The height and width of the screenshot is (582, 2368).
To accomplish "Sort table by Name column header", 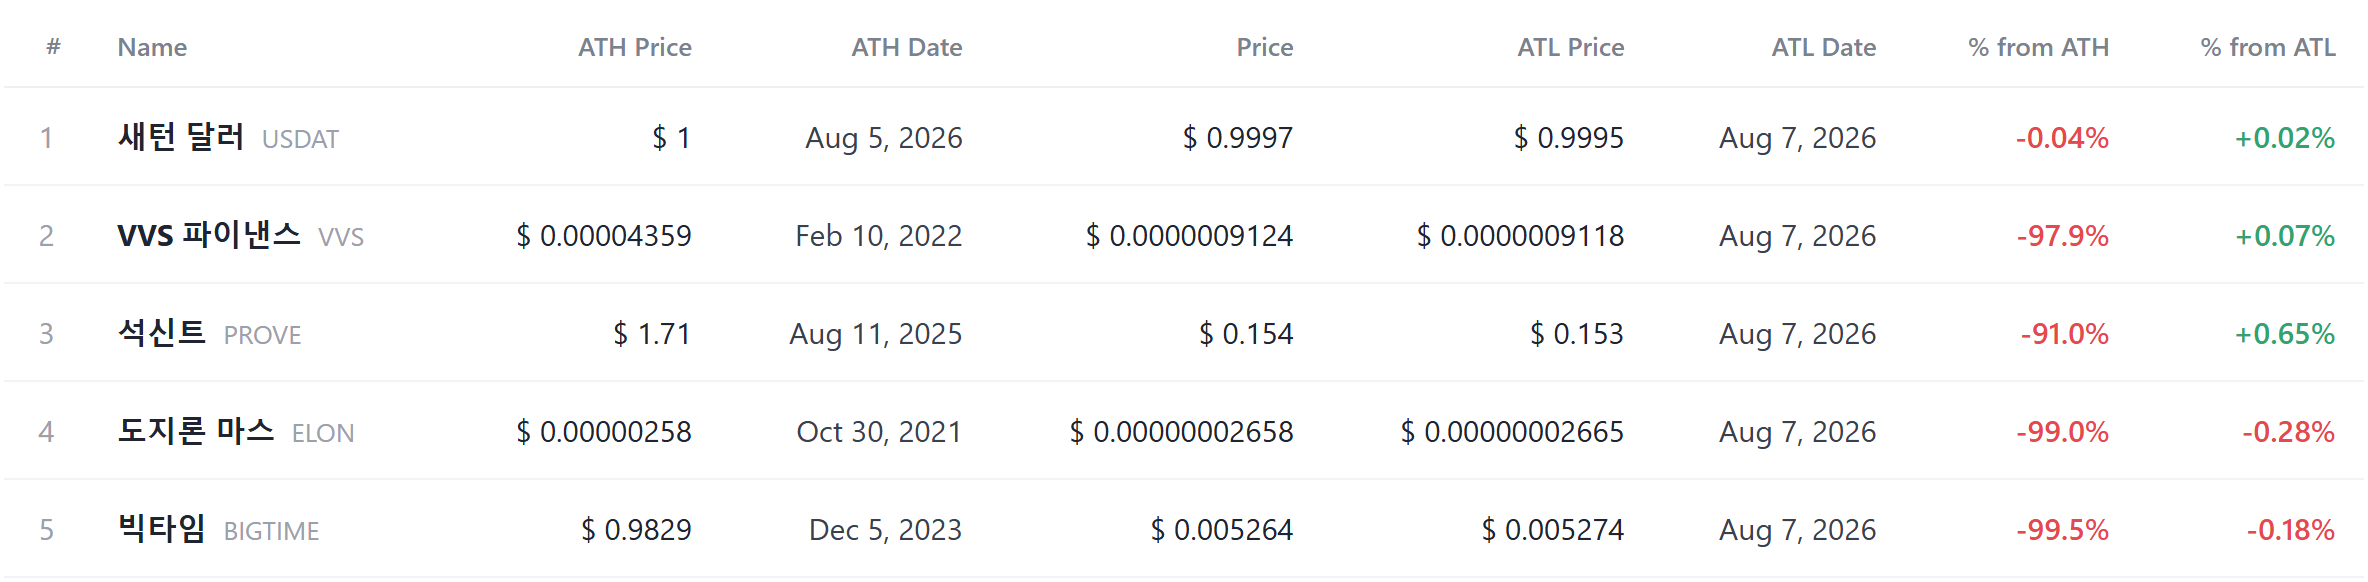I will pyautogui.click(x=152, y=47).
